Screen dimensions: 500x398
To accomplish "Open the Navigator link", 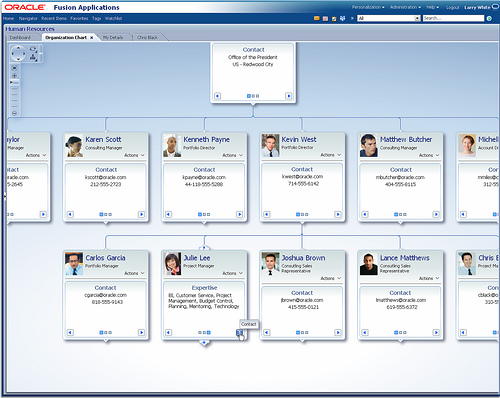I will tap(28, 18).
